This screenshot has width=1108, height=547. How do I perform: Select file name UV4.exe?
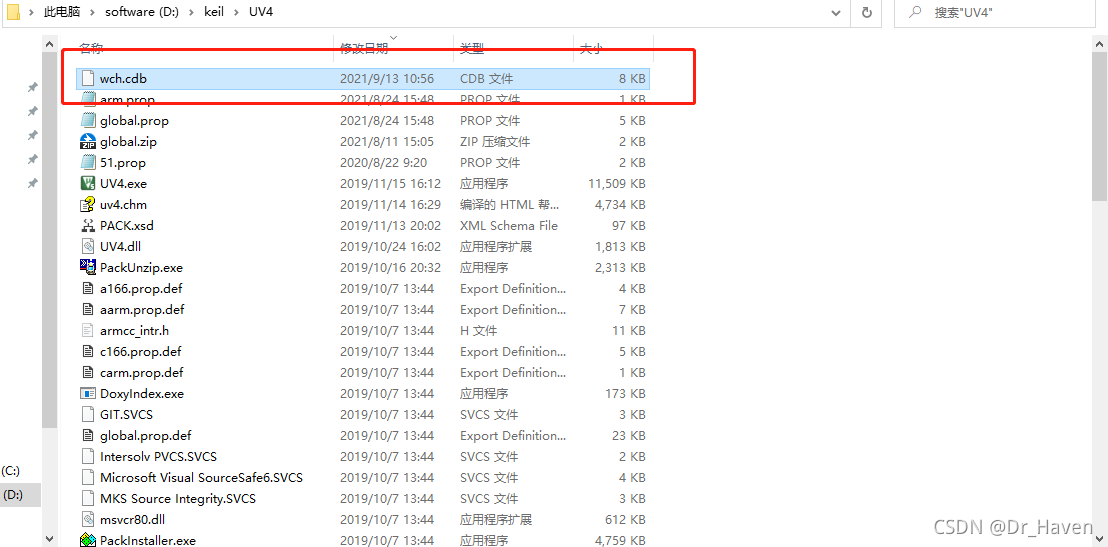click(124, 184)
